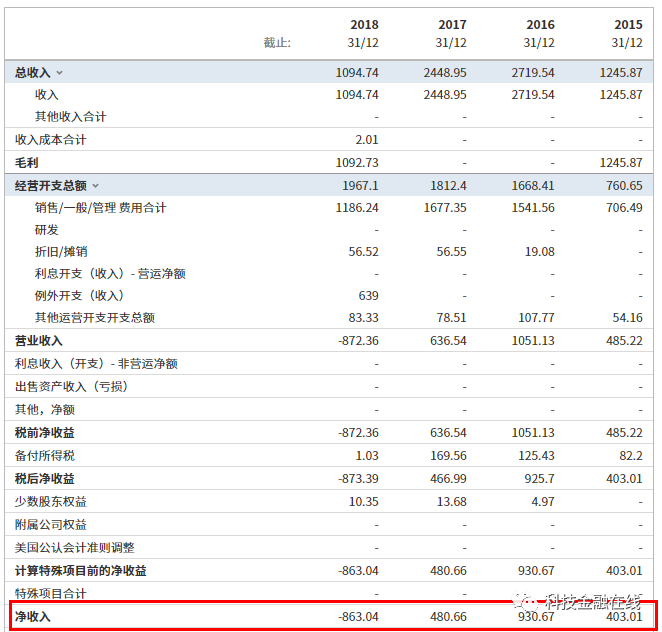Click the 利息收入（开支）- 非营运净额 label

click(x=96, y=363)
